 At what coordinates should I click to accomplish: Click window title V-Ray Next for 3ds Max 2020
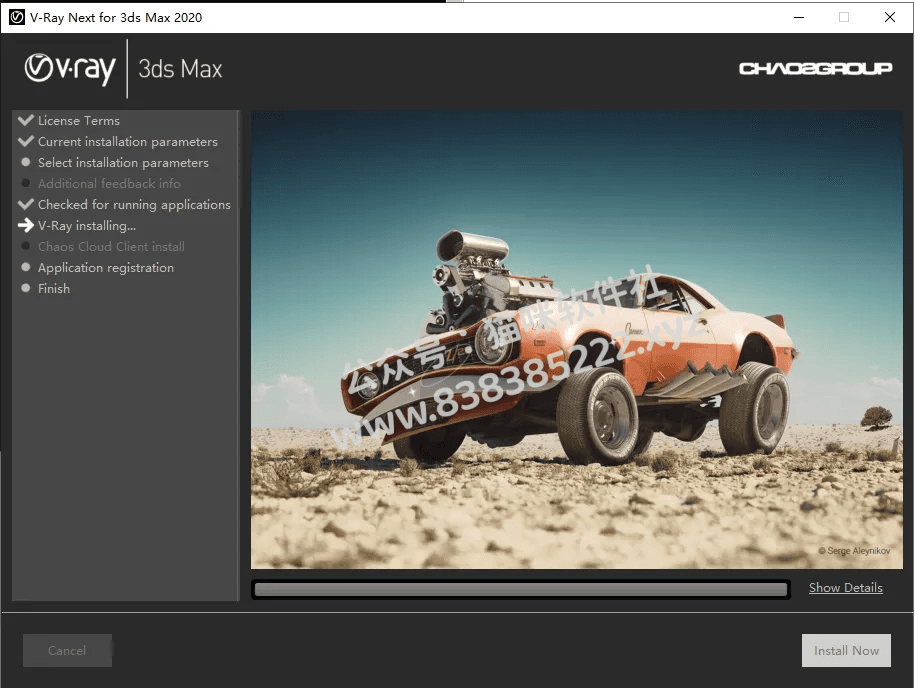[116, 18]
